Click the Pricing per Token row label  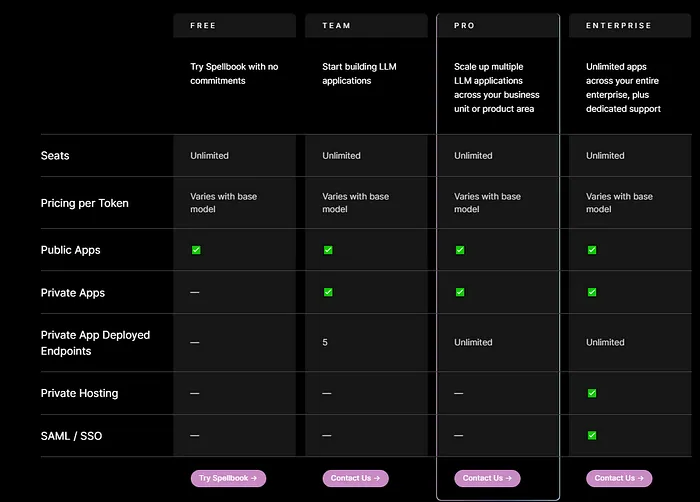pos(84,203)
